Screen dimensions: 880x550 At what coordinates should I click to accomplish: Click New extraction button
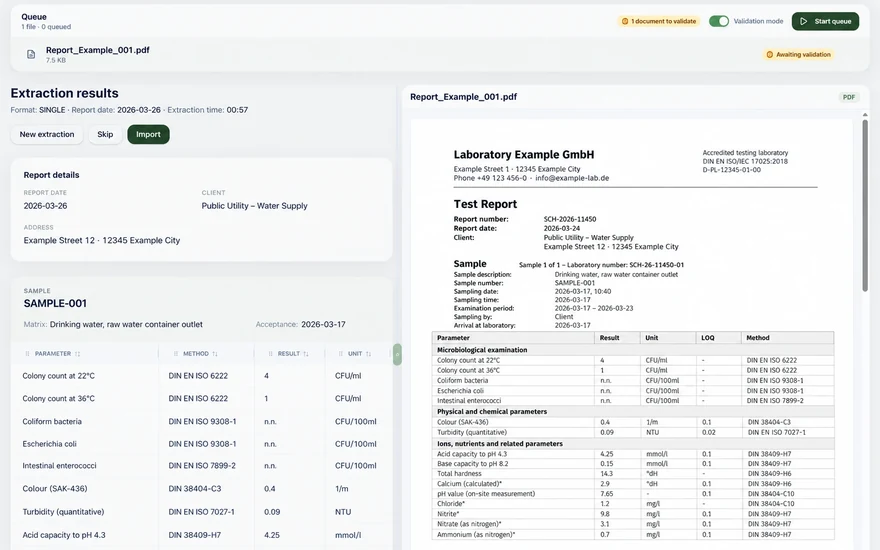coord(47,134)
